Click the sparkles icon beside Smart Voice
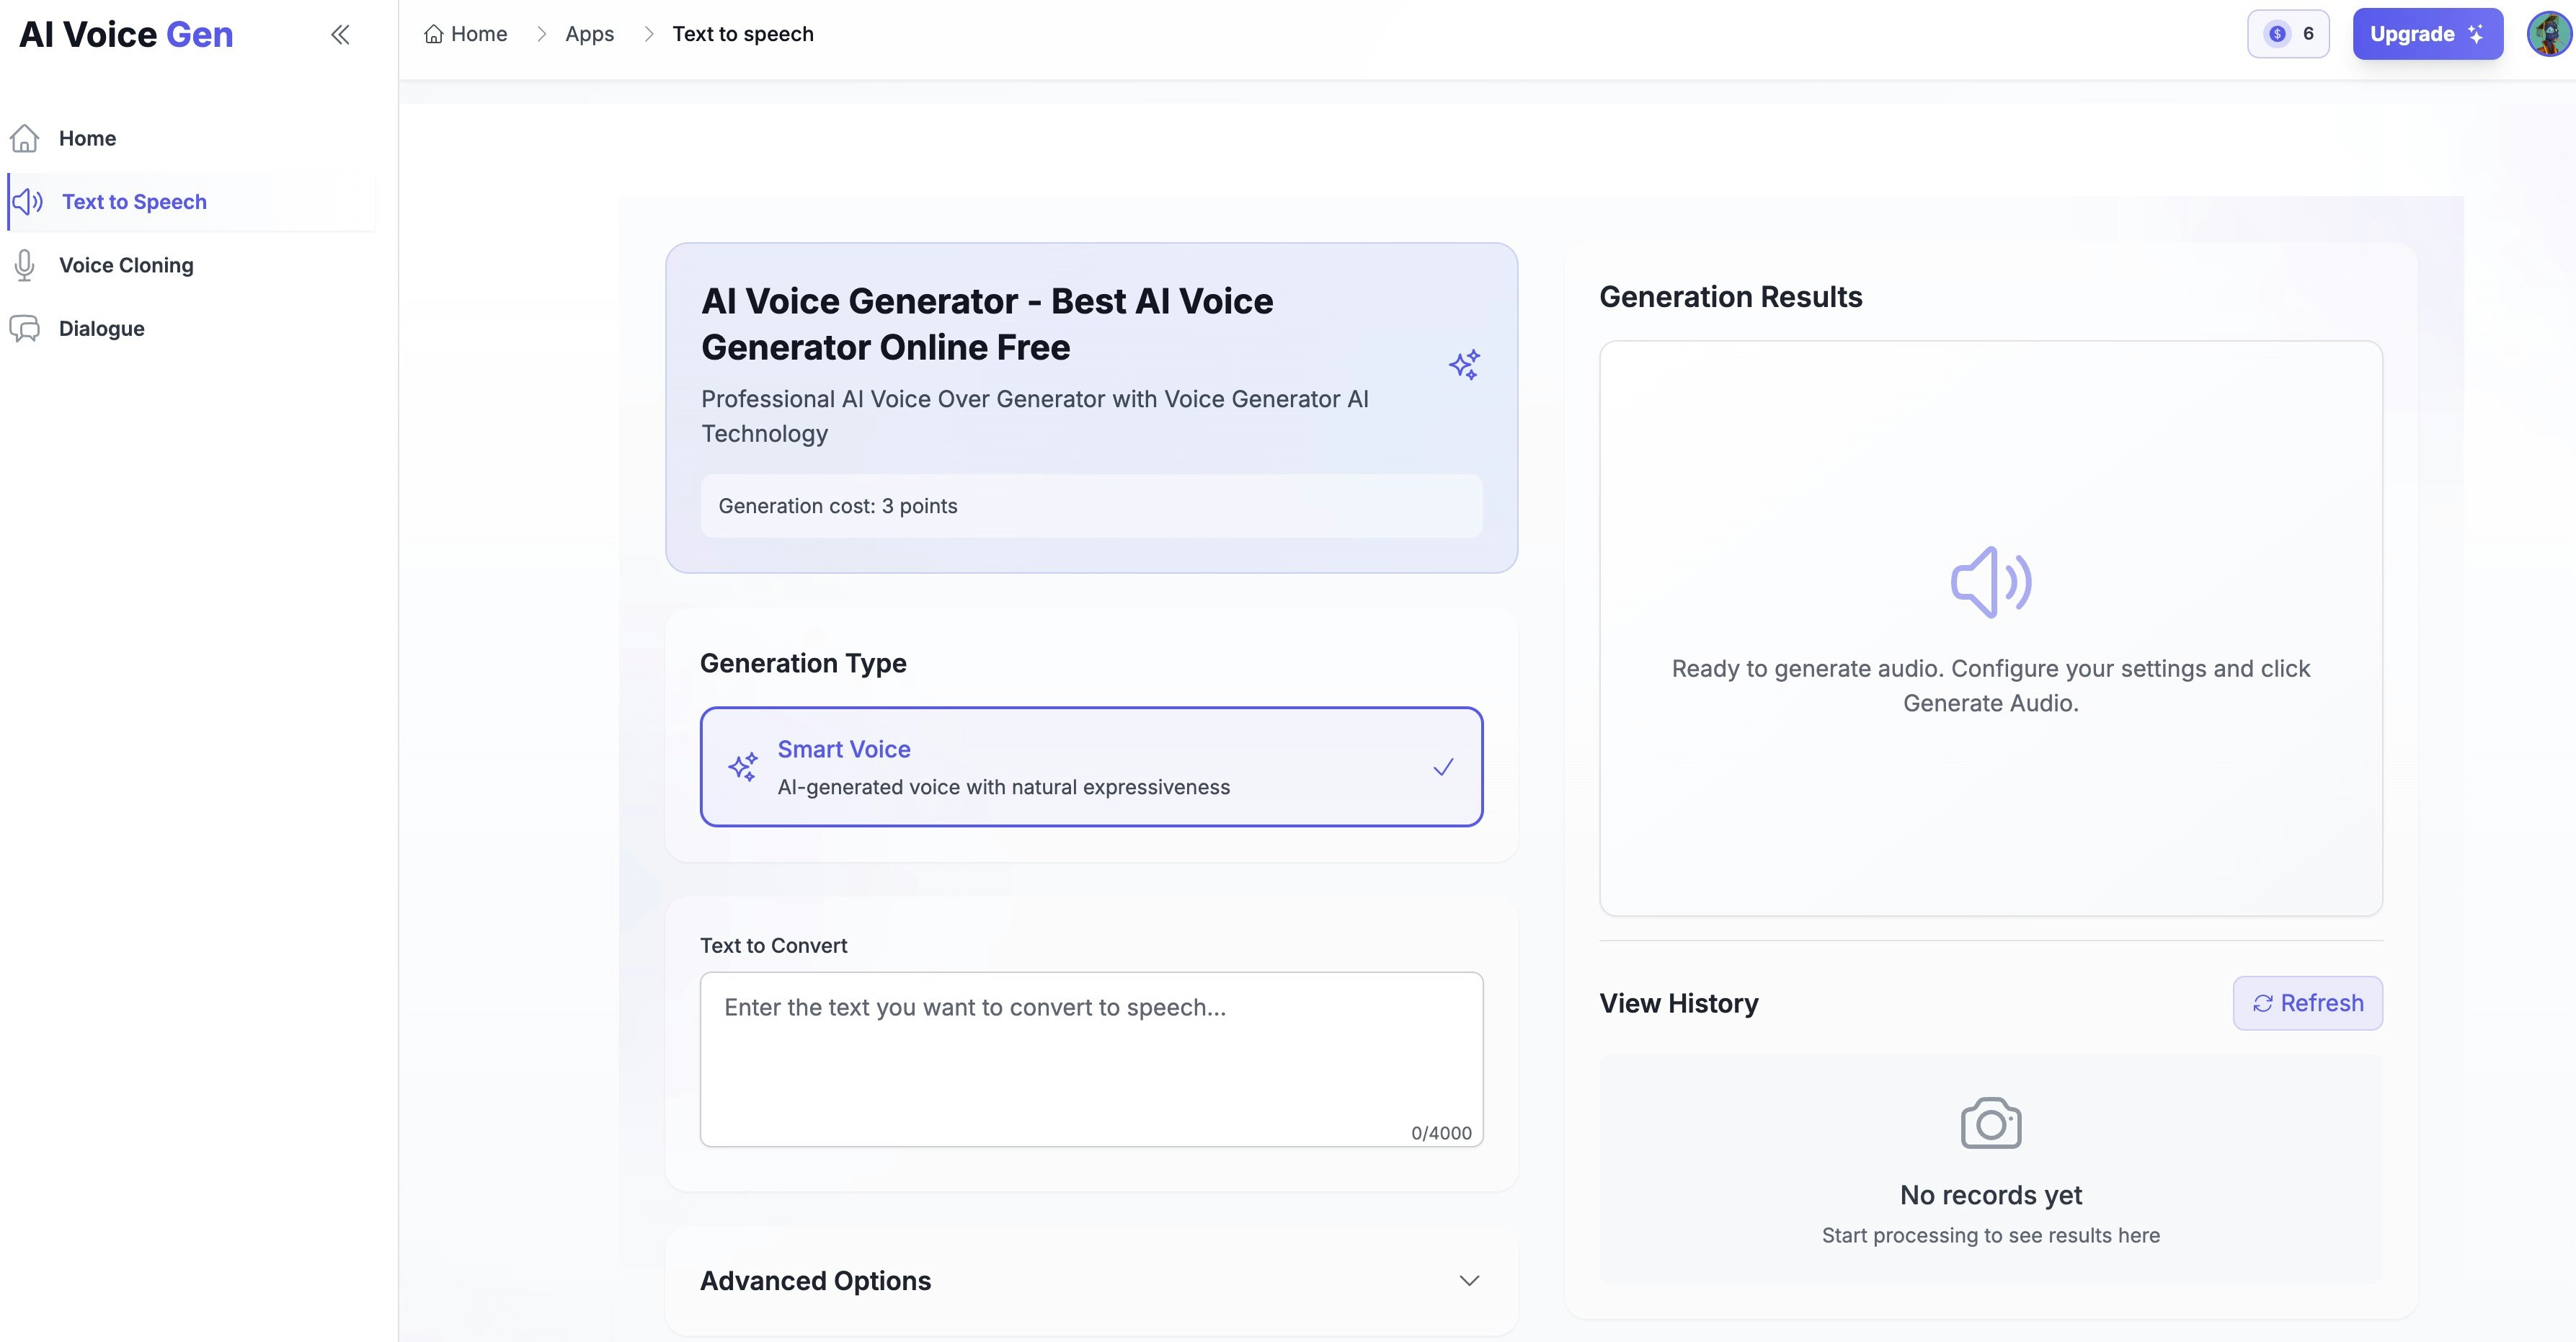2576x1342 pixels. click(x=743, y=766)
